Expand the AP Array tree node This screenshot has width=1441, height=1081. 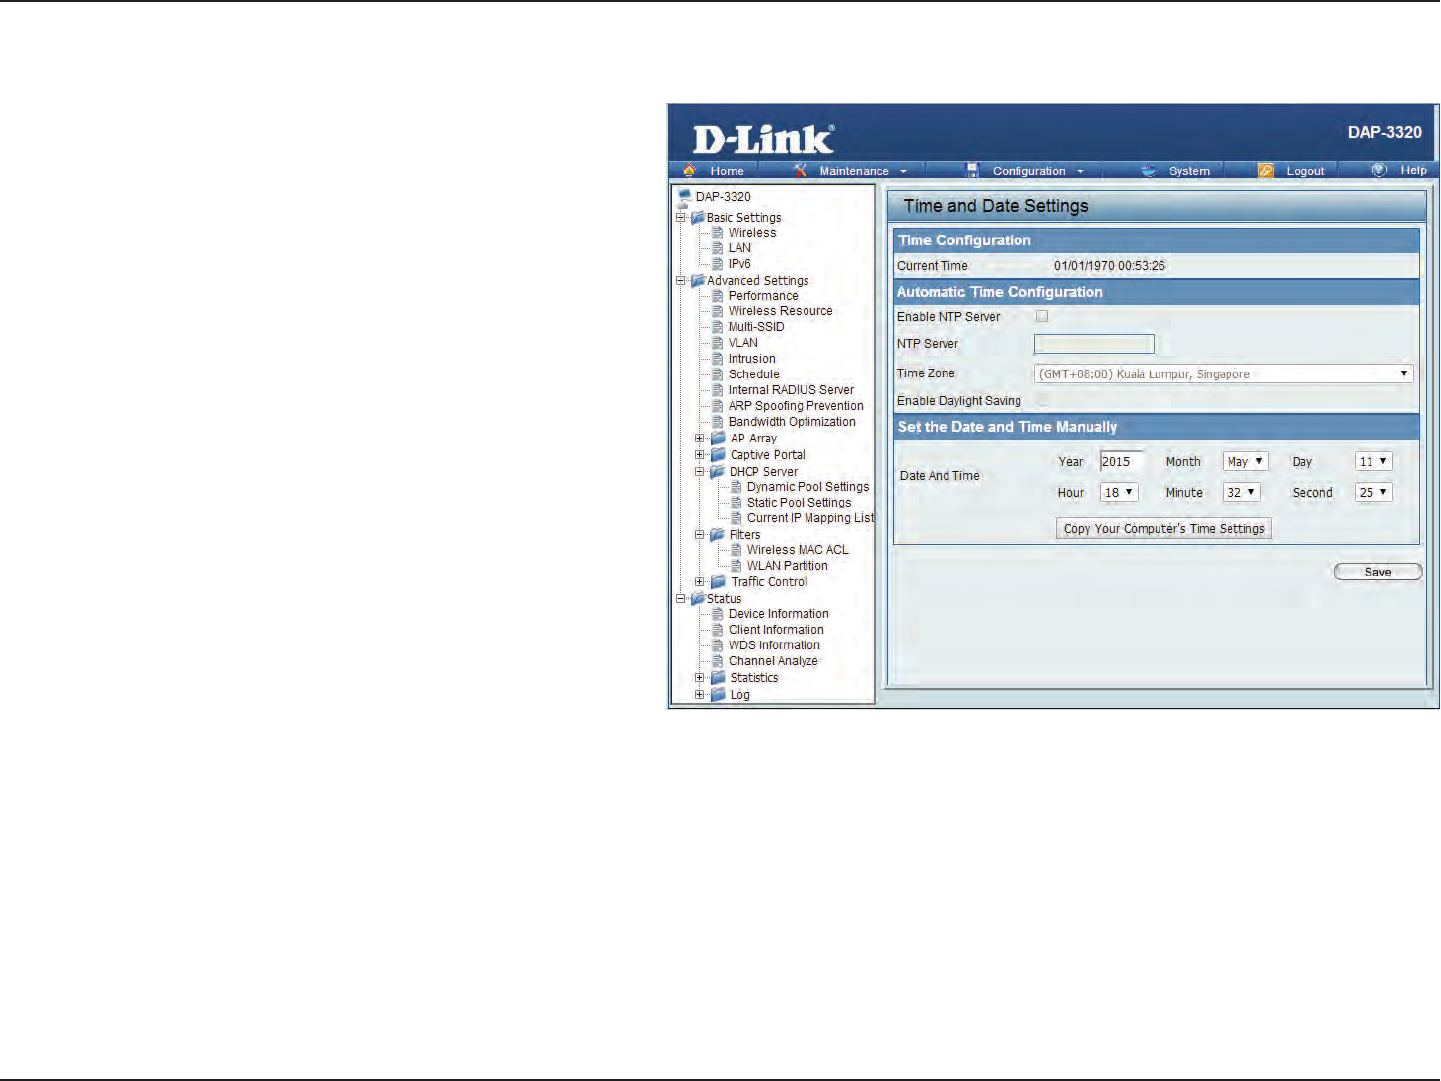[x=700, y=438]
